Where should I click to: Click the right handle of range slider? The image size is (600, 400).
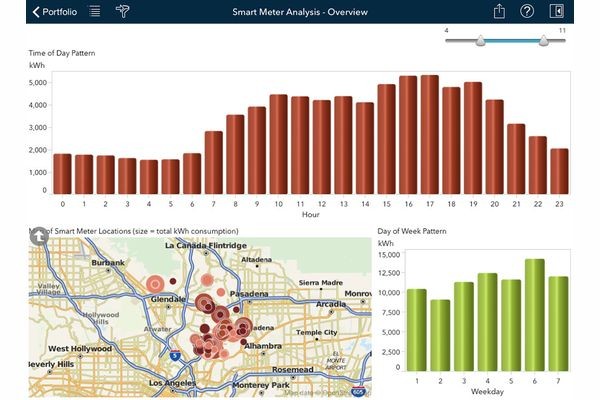click(543, 41)
